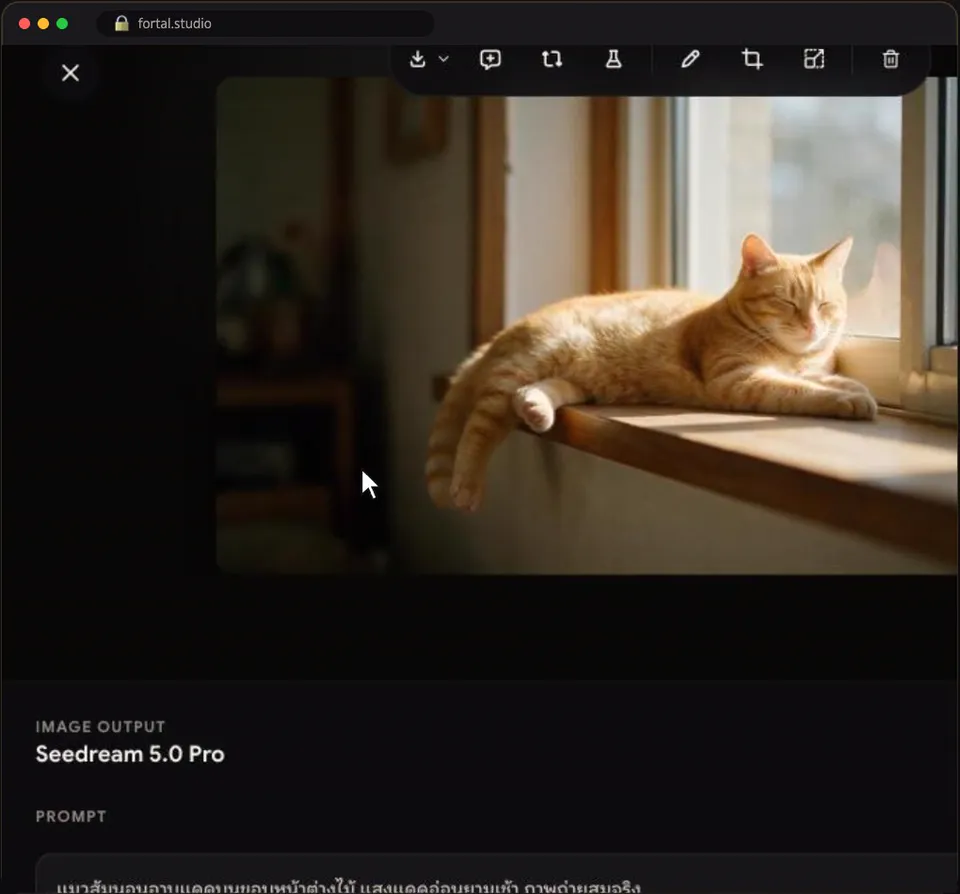Image resolution: width=960 pixels, height=894 pixels.
Task: Click the lock icon beside the URL
Action: pos(122,23)
